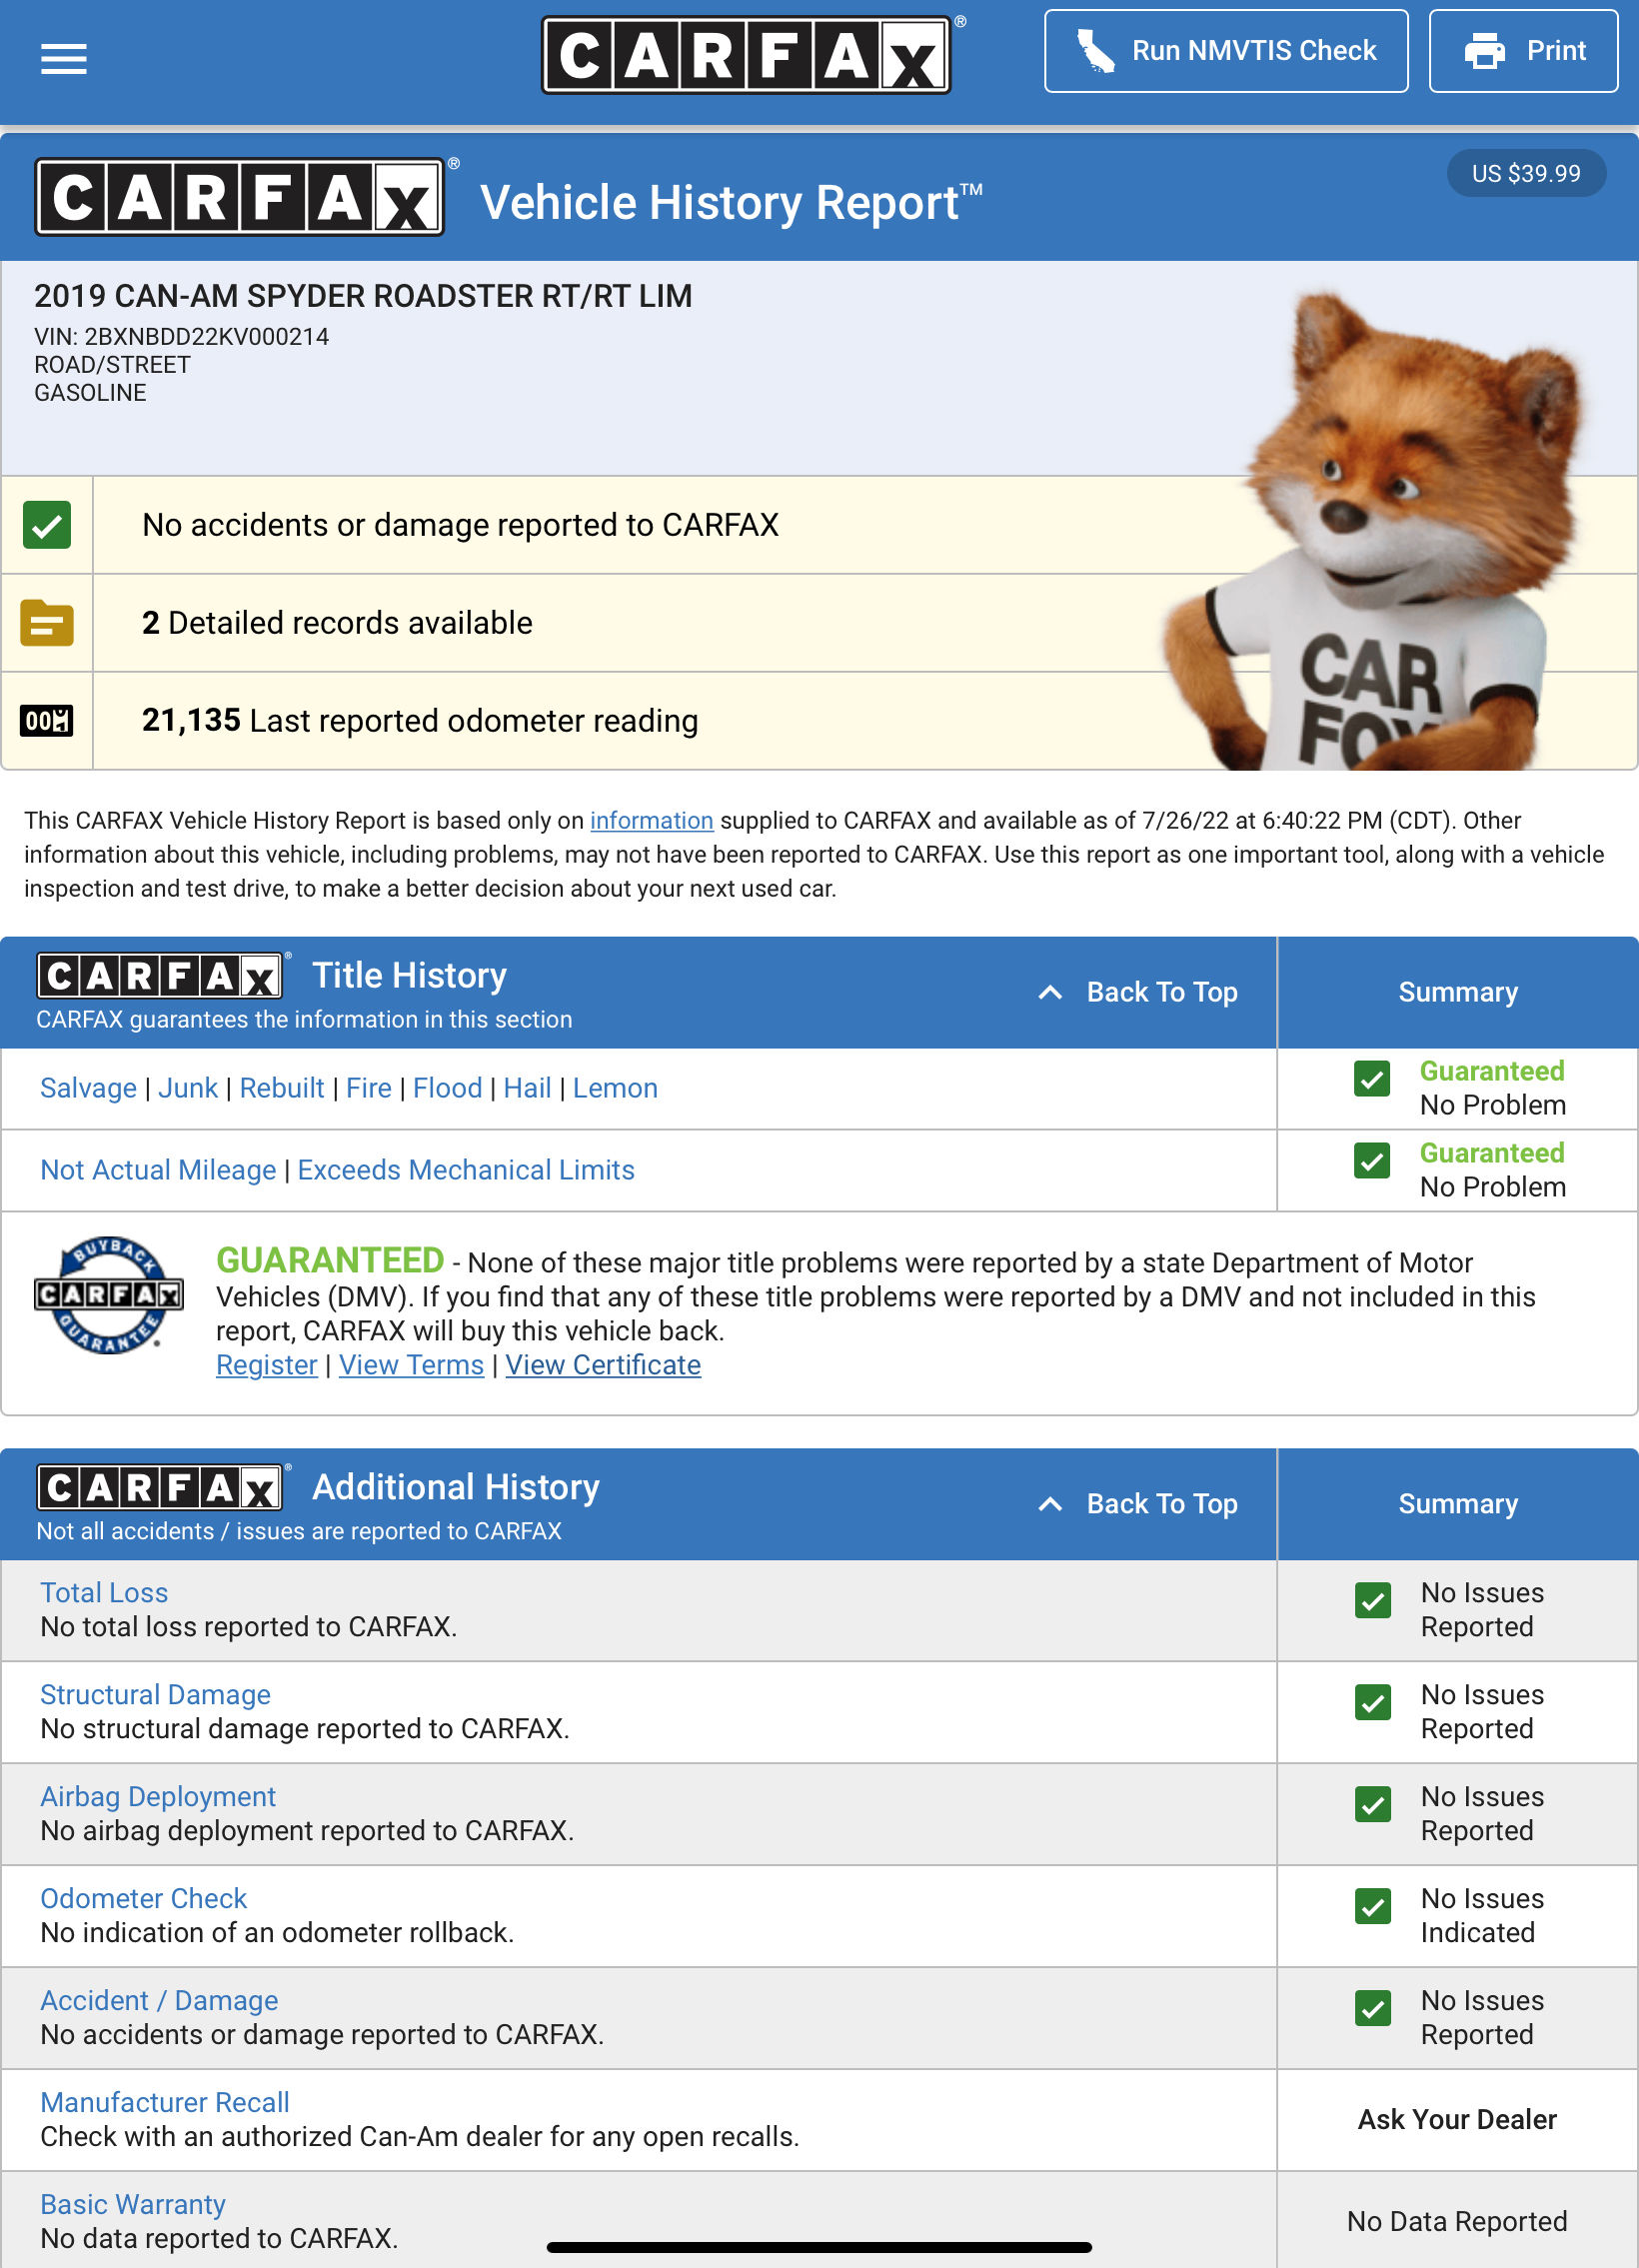This screenshot has height=2268, width=1639.
Task: Open View Terms link
Action: point(411,1365)
